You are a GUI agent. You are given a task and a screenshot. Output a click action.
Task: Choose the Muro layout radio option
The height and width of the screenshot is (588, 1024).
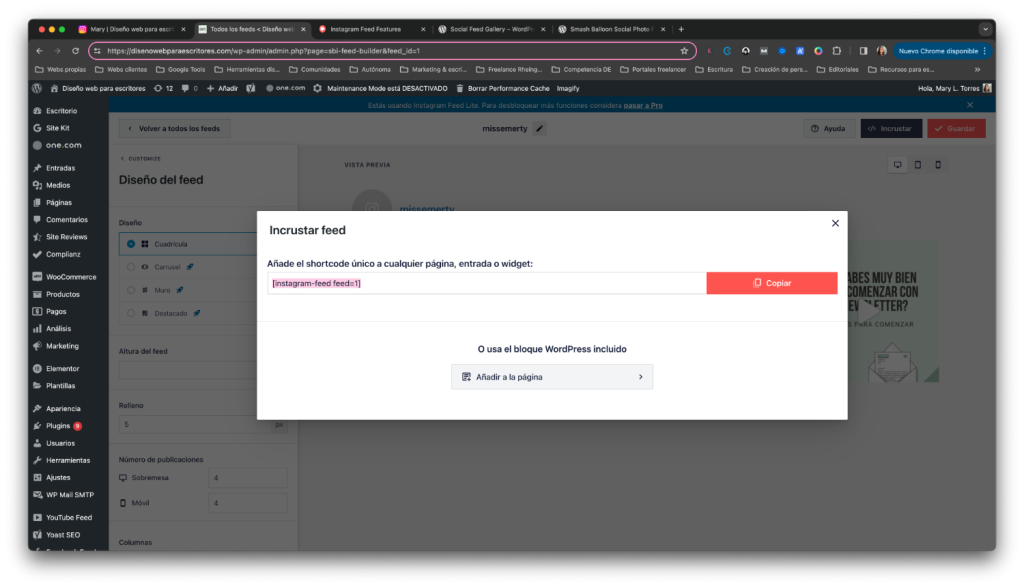point(131,290)
